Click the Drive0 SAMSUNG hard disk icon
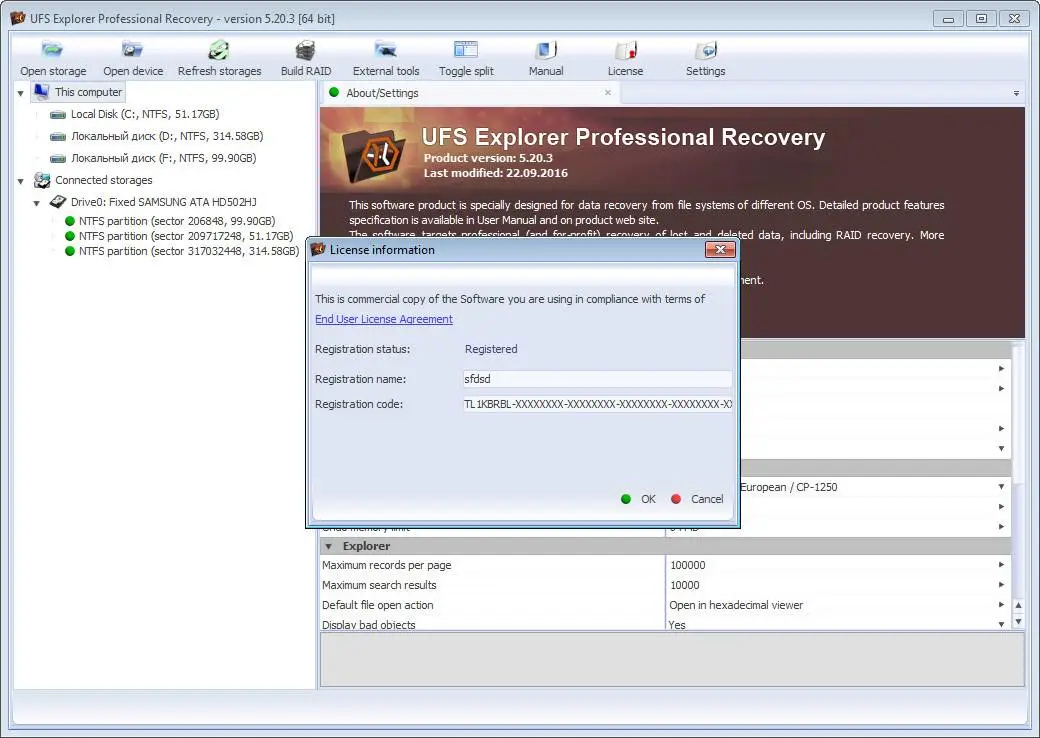This screenshot has width=1040, height=738. pos(58,202)
